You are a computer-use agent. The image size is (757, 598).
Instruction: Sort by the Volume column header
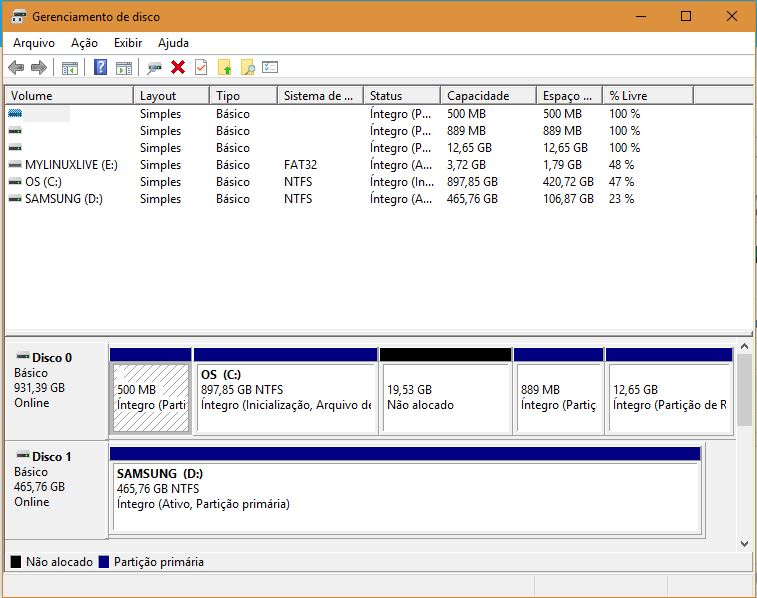(69, 96)
